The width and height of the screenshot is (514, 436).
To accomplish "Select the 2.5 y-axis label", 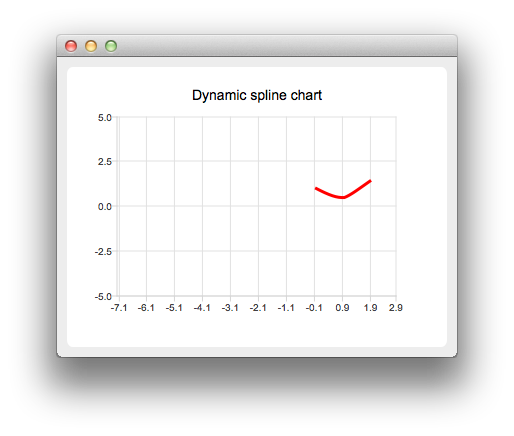I will tap(105, 162).
